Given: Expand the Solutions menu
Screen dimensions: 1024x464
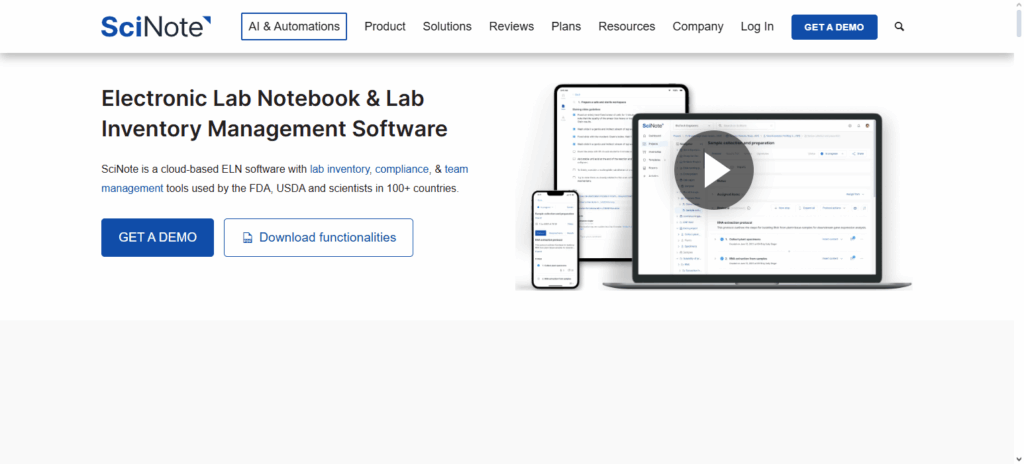Looking at the screenshot, I should coord(447,27).
